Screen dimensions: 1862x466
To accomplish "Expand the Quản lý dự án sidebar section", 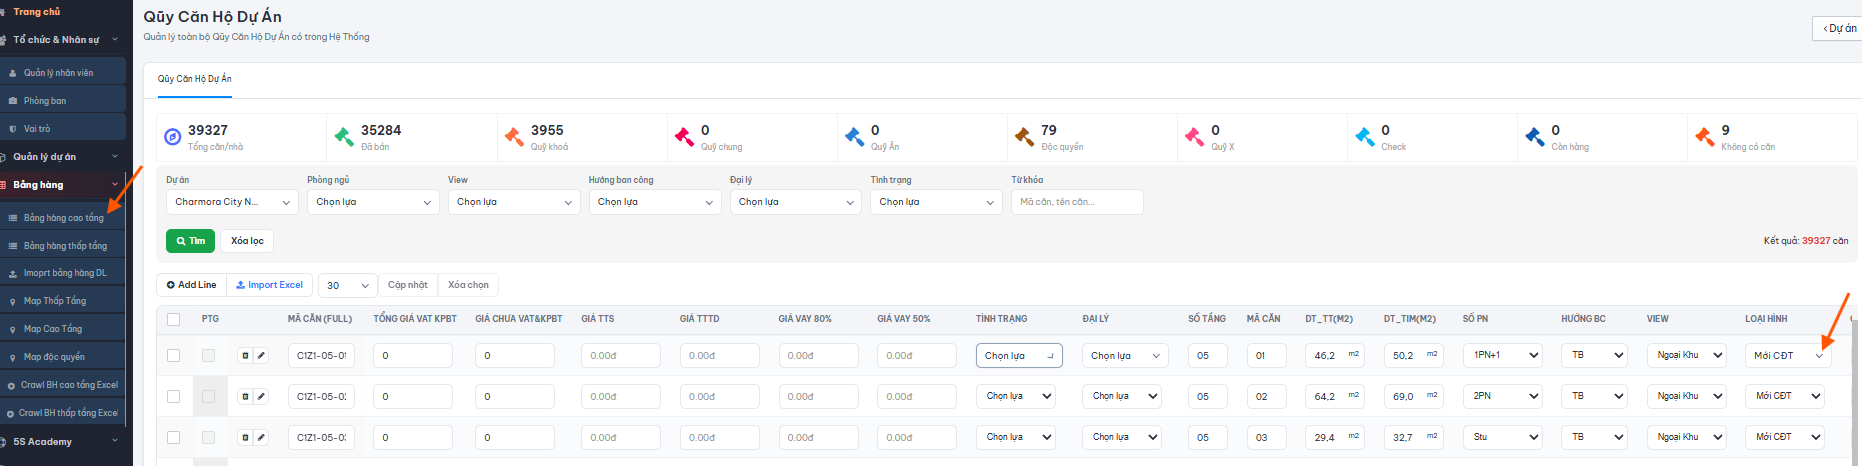I will [63, 157].
